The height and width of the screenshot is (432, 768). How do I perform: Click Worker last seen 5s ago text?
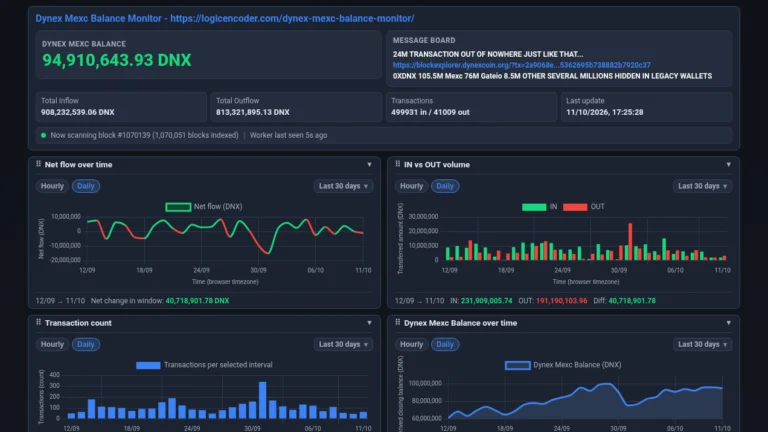tap(288, 135)
